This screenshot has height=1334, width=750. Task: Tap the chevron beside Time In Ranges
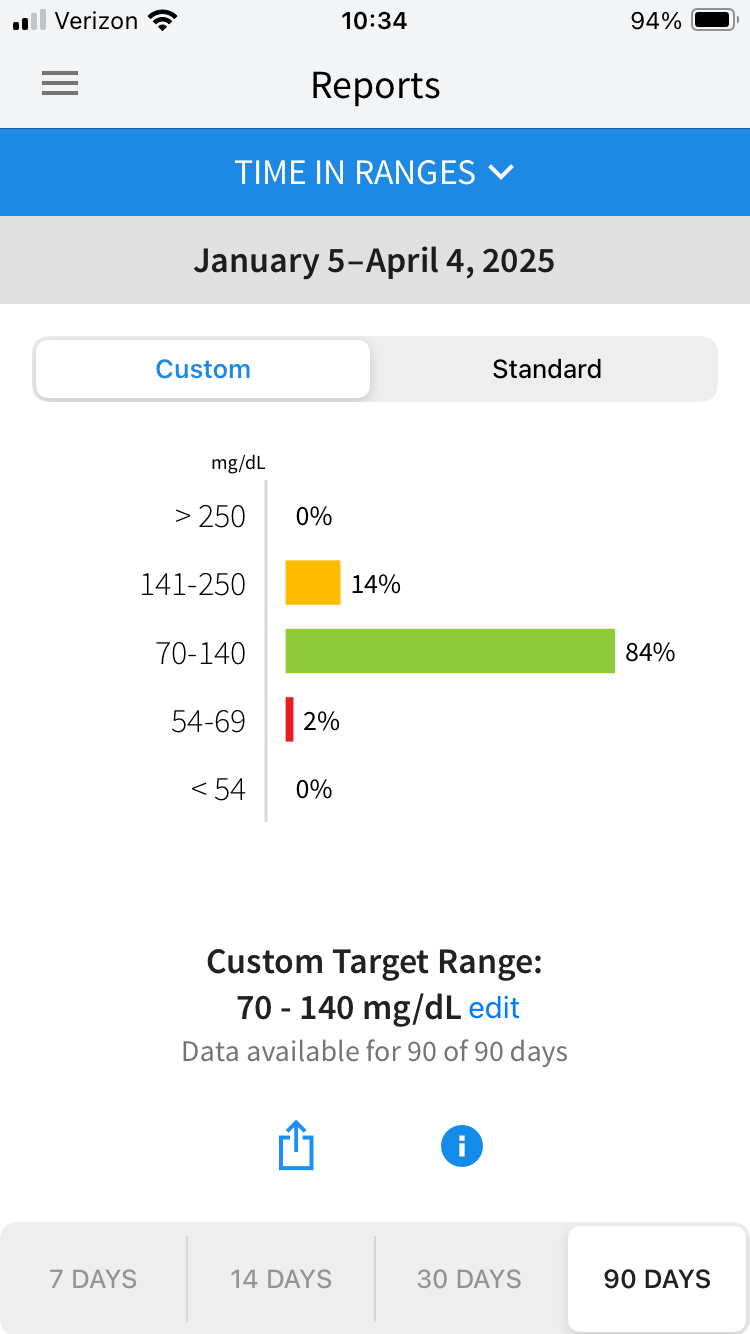click(501, 172)
